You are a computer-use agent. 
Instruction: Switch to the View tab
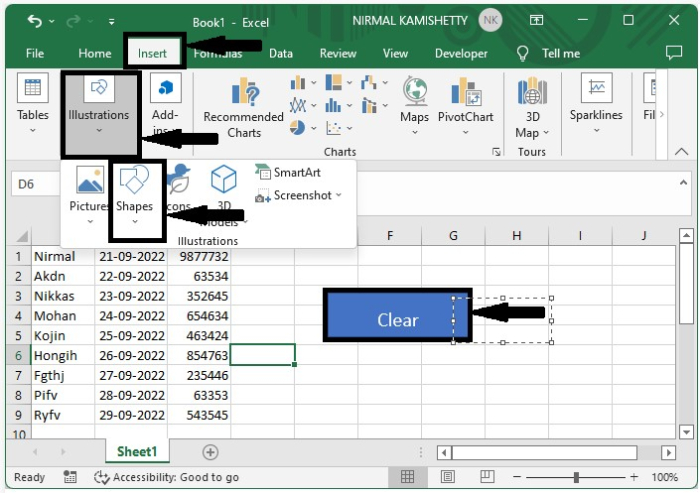coord(395,54)
